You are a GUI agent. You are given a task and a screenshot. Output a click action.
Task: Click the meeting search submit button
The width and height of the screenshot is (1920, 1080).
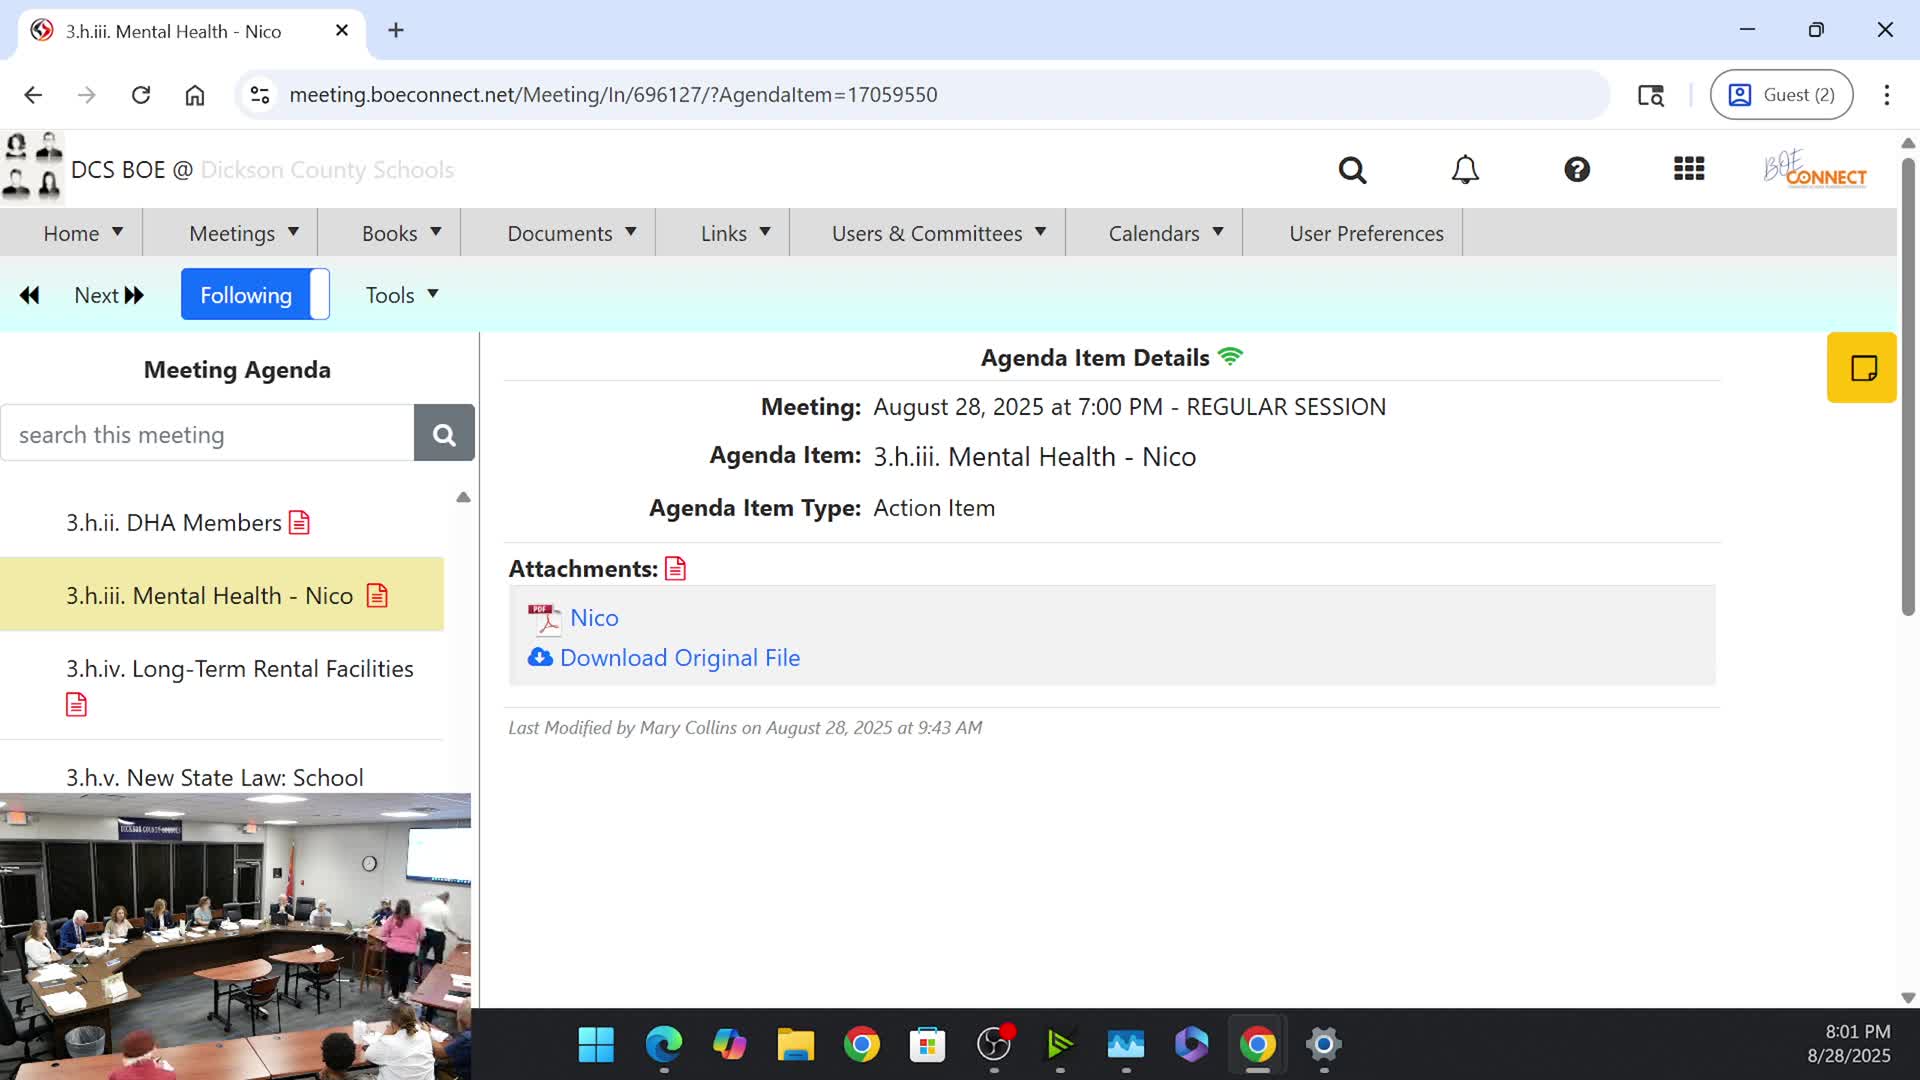[444, 434]
